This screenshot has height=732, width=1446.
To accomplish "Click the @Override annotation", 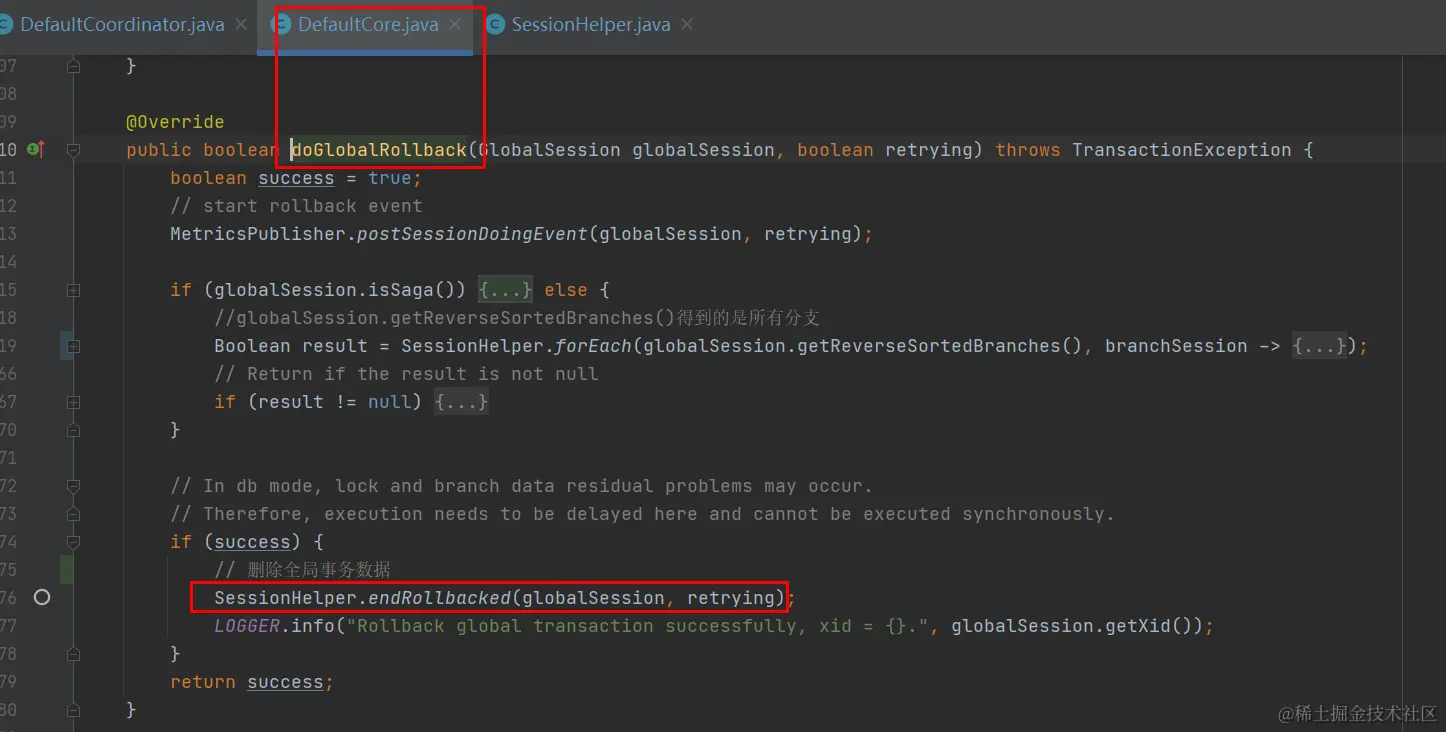I will (x=175, y=122).
